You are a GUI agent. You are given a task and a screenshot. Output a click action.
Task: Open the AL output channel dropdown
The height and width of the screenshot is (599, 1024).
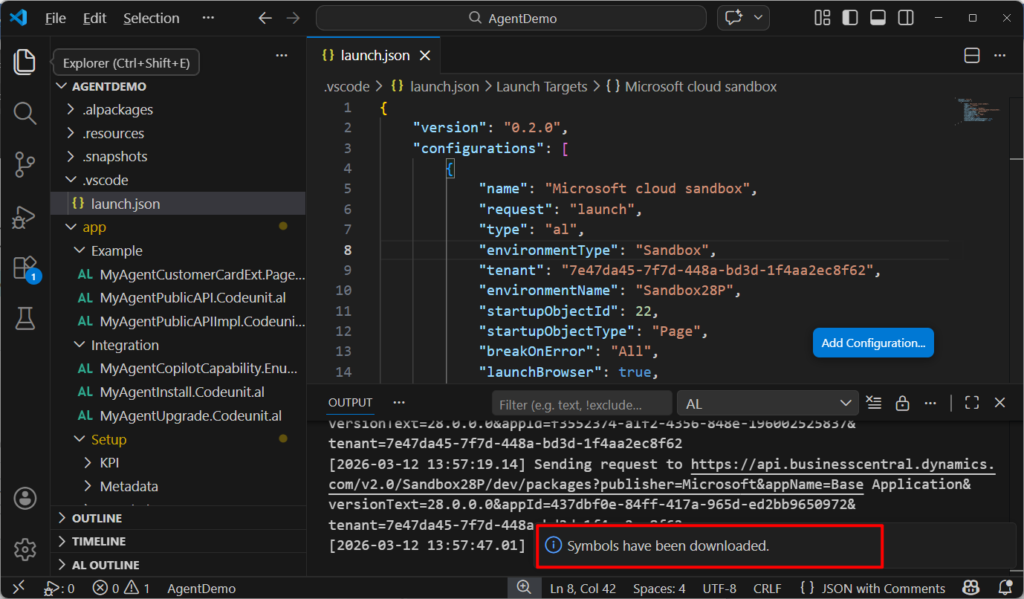[x=767, y=403]
